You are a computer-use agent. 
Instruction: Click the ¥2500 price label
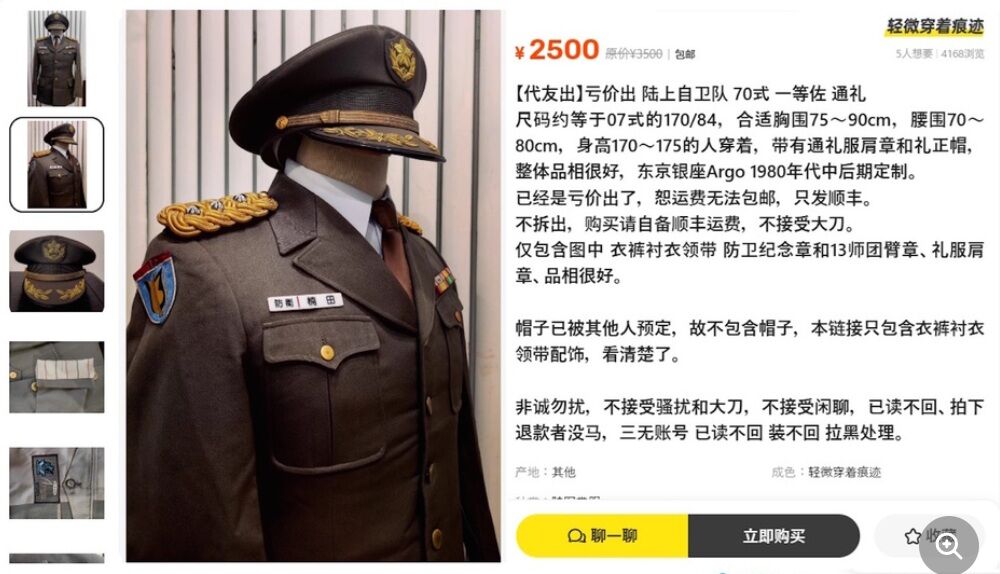coord(557,50)
